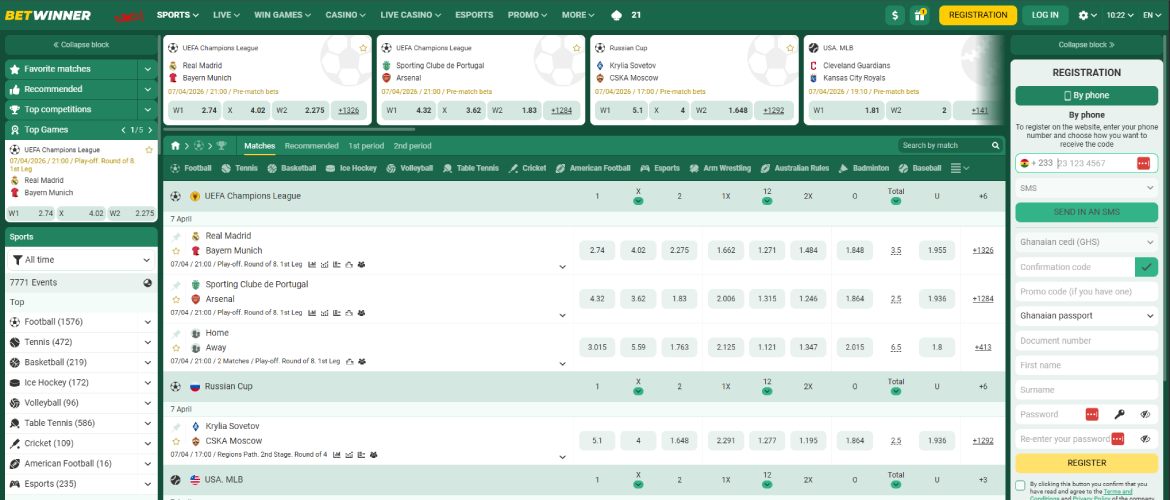
Task: Toggle X column arrow in Champions League header
Action: tap(638, 201)
